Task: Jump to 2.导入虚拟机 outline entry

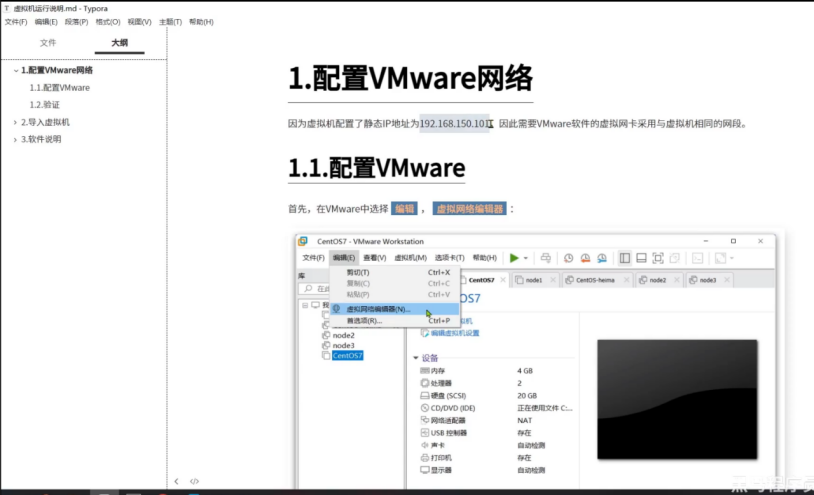Action: 45,122
